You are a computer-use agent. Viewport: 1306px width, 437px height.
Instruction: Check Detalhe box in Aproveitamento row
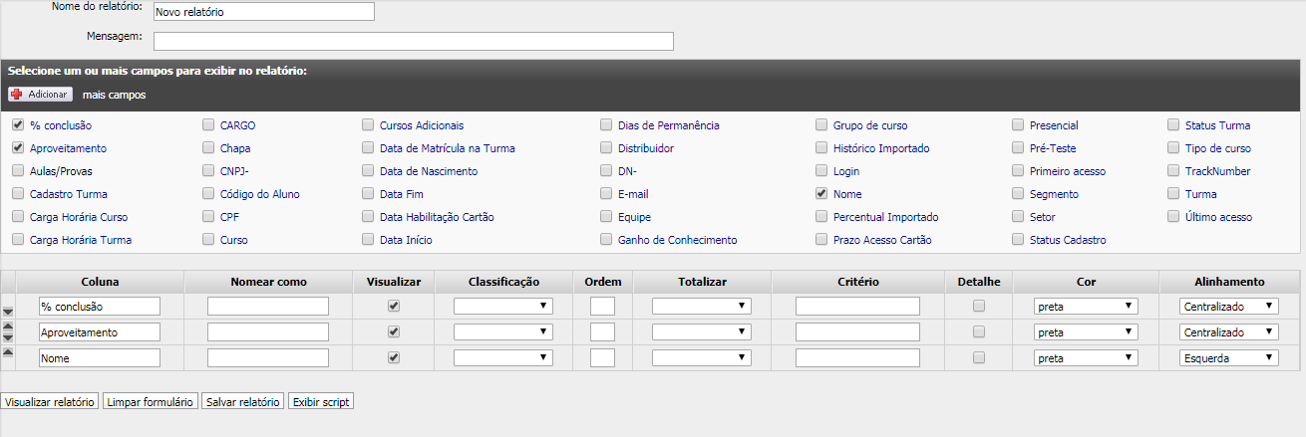point(979,331)
